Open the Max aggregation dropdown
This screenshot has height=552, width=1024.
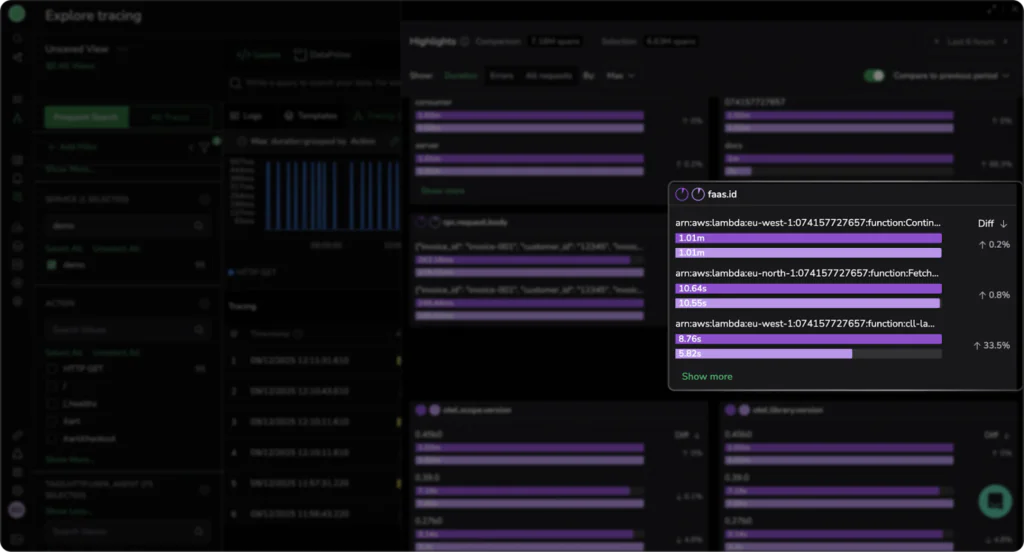620,76
